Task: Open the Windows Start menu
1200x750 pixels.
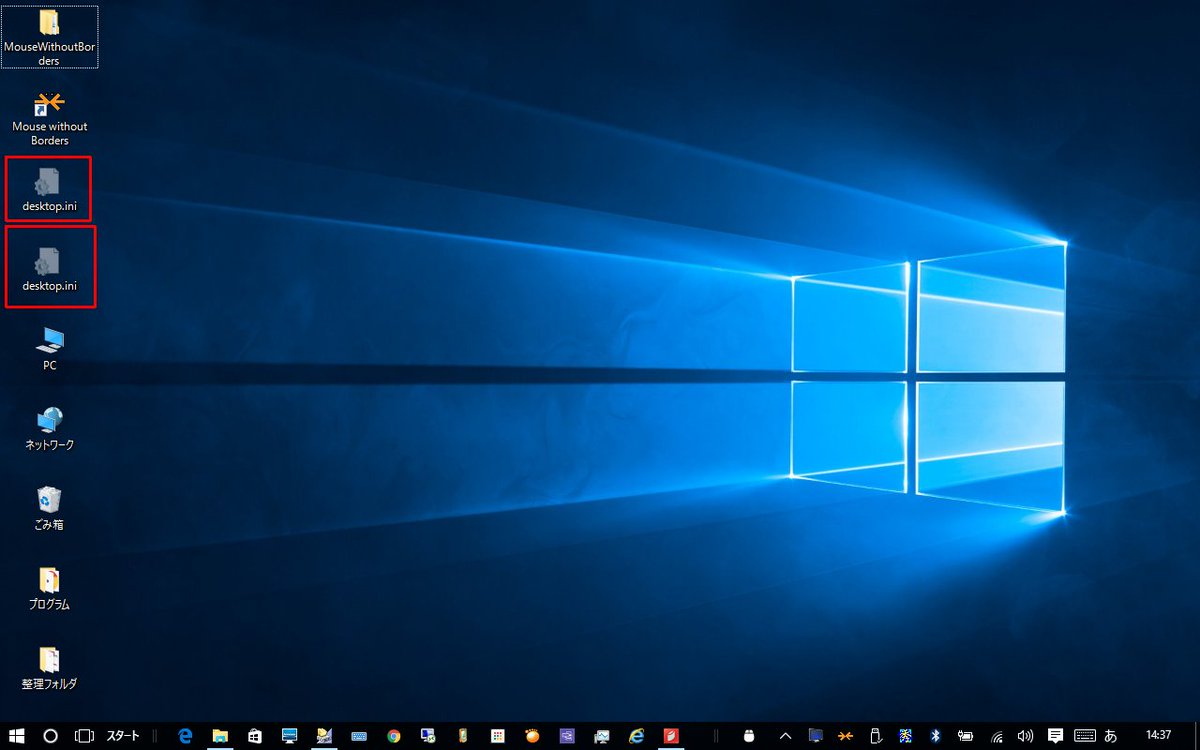Action: coord(17,735)
